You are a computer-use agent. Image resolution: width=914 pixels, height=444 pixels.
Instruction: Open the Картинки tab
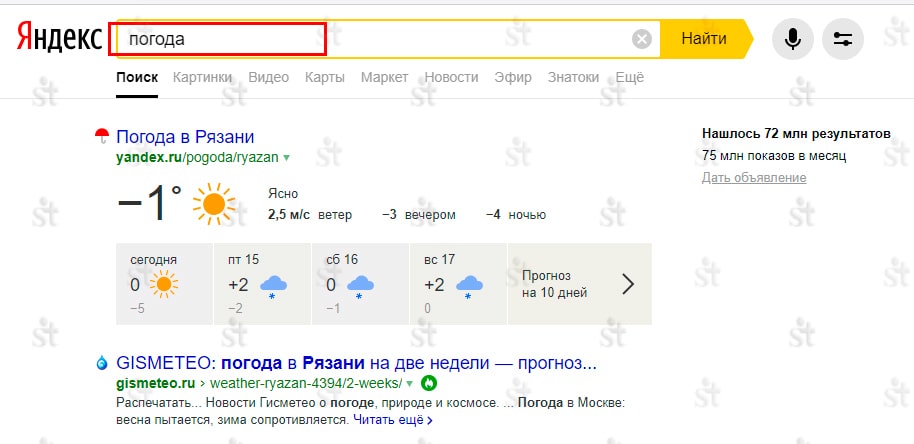click(202, 77)
